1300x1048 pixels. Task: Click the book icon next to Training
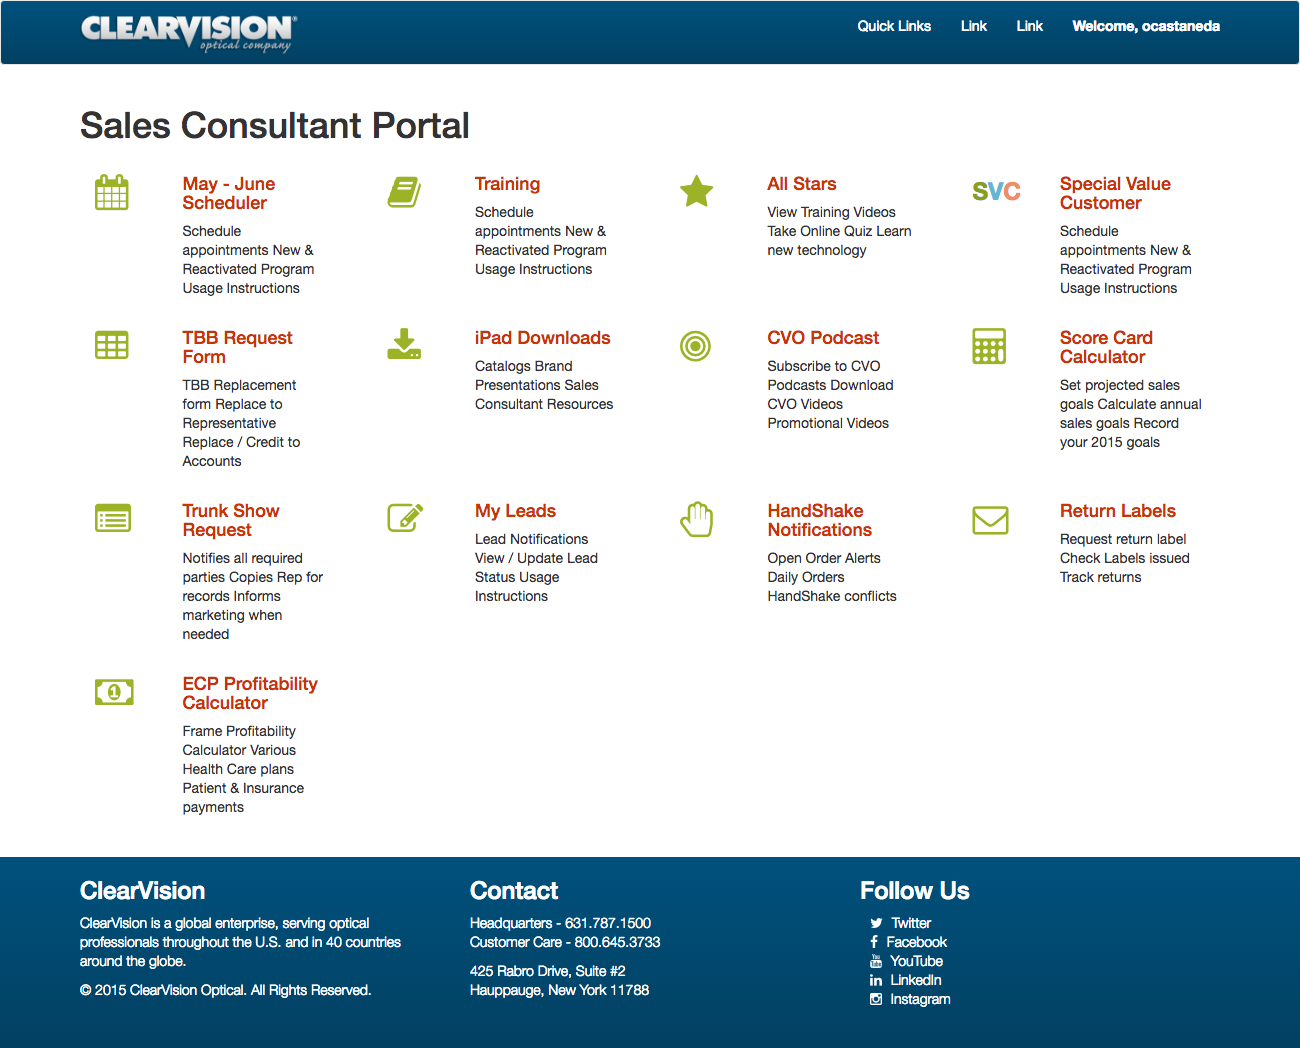[x=404, y=192]
